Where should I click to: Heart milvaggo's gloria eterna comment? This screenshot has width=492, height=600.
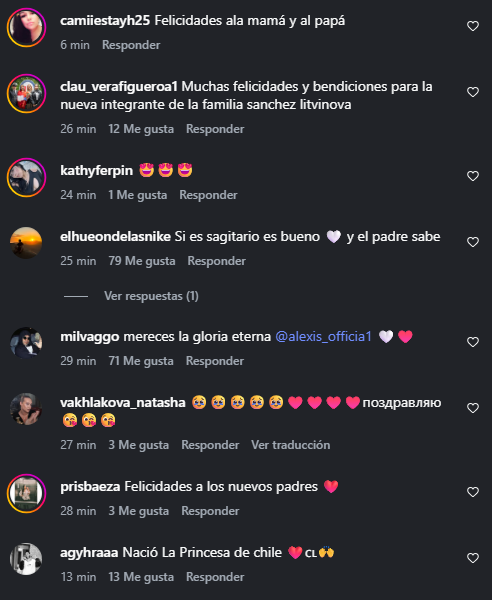point(473,342)
